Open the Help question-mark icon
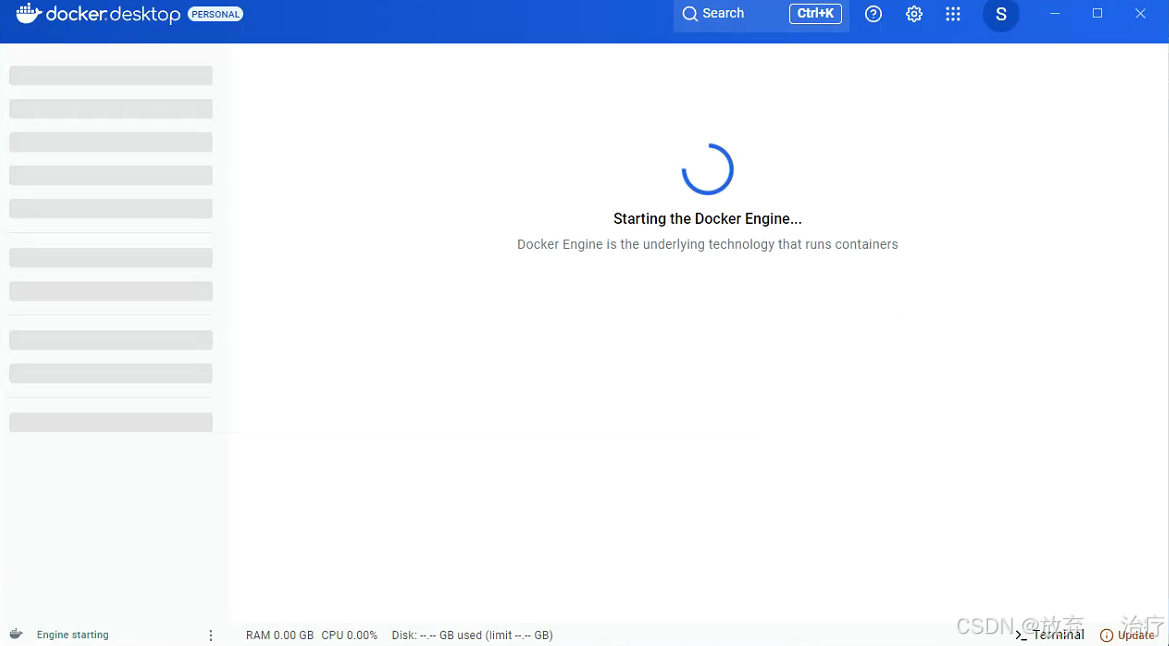This screenshot has width=1169, height=646. (x=873, y=14)
